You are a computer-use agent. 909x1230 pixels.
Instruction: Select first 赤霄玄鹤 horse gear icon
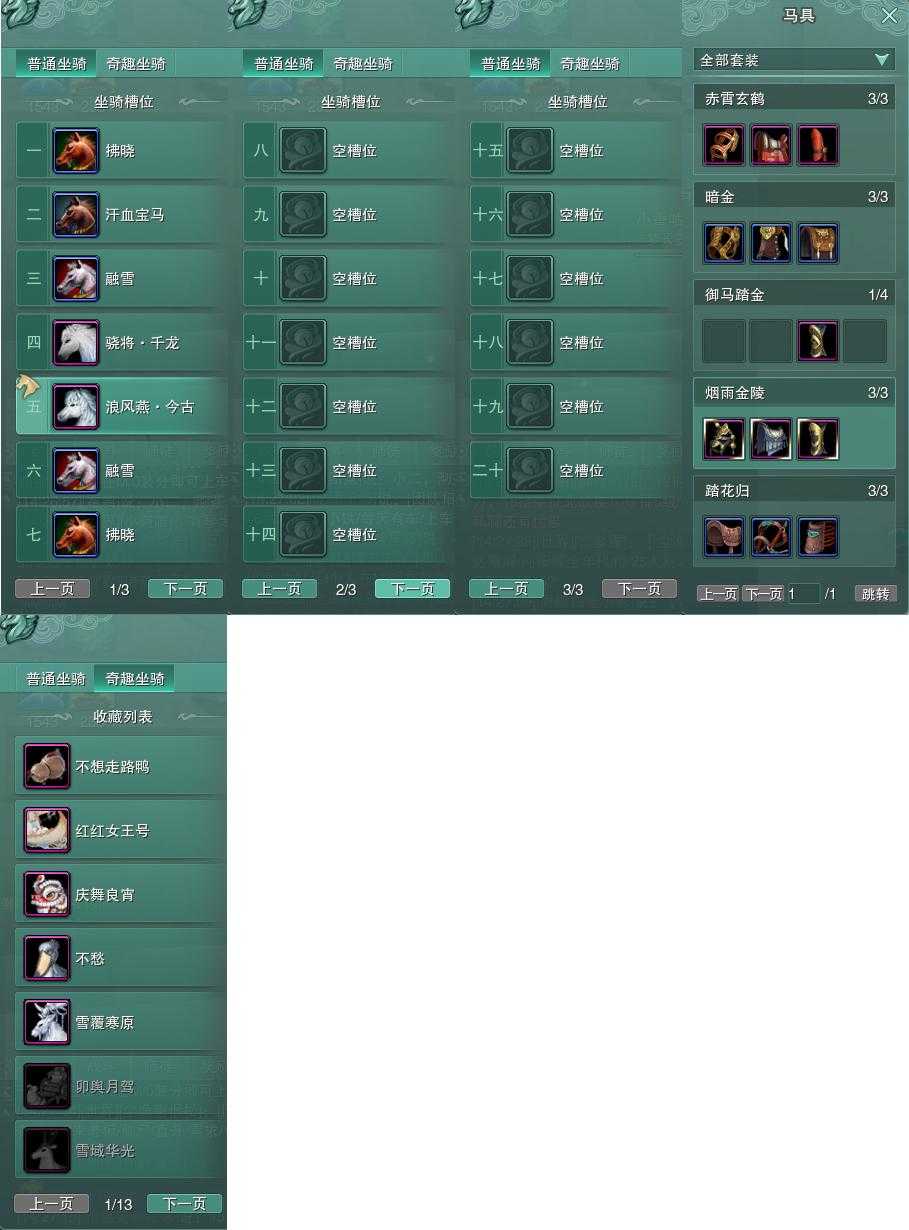723,145
